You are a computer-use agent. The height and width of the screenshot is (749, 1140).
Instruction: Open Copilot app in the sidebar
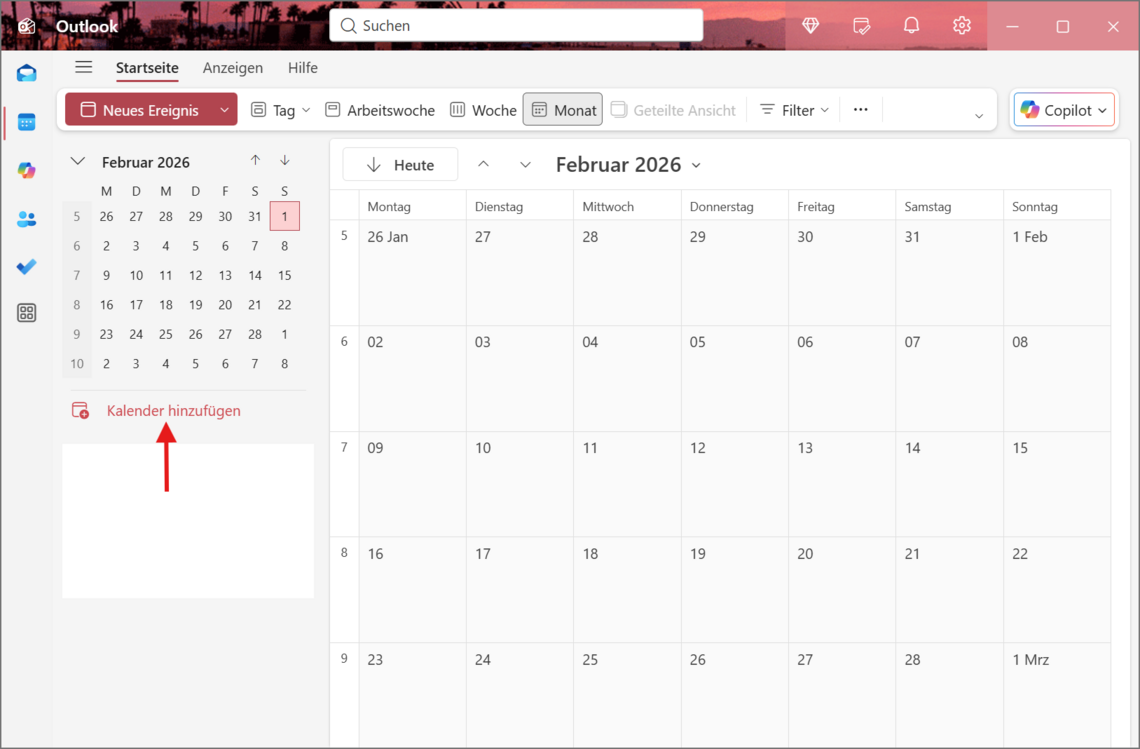pos(27,171)
